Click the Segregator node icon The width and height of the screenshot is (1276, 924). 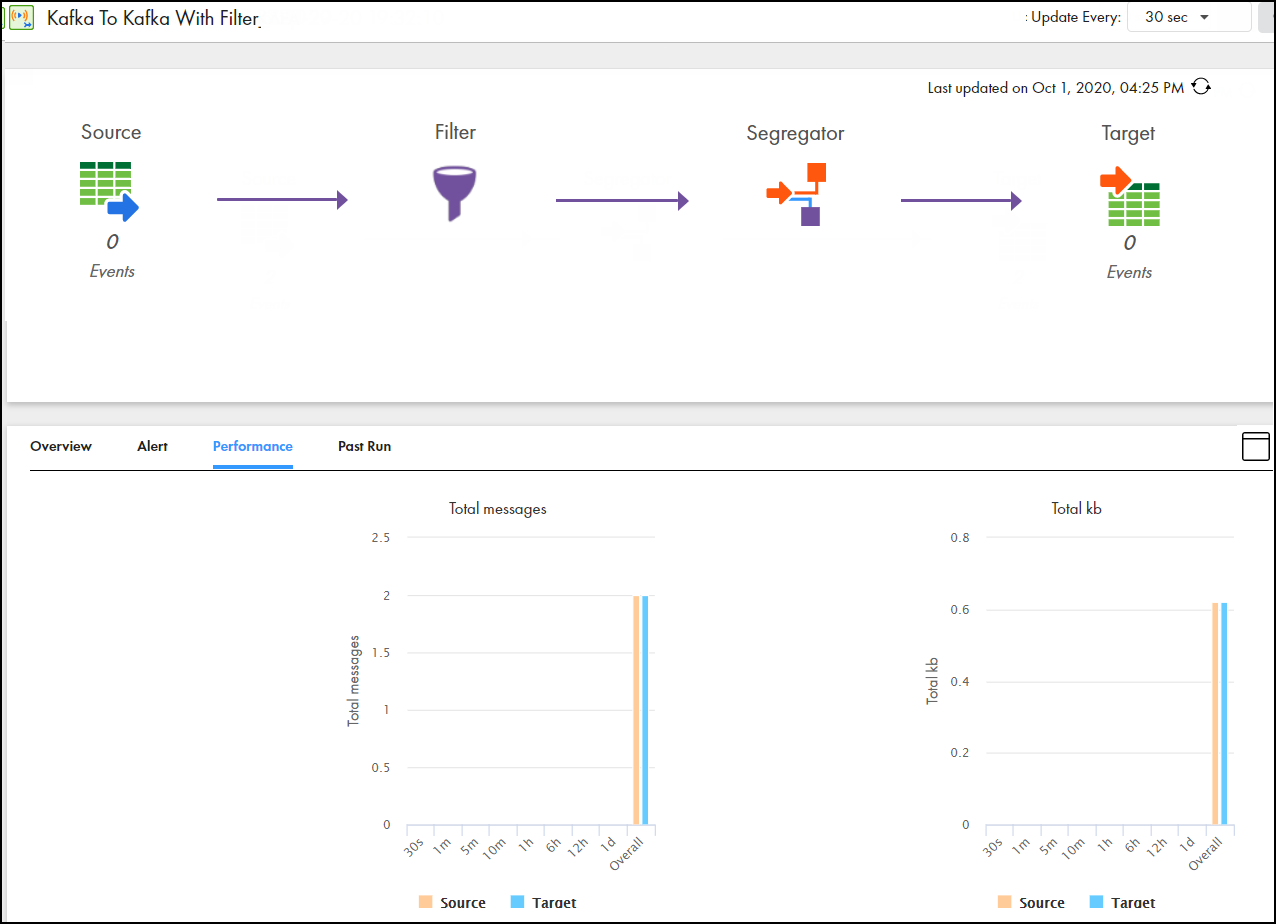pos(796,194)
